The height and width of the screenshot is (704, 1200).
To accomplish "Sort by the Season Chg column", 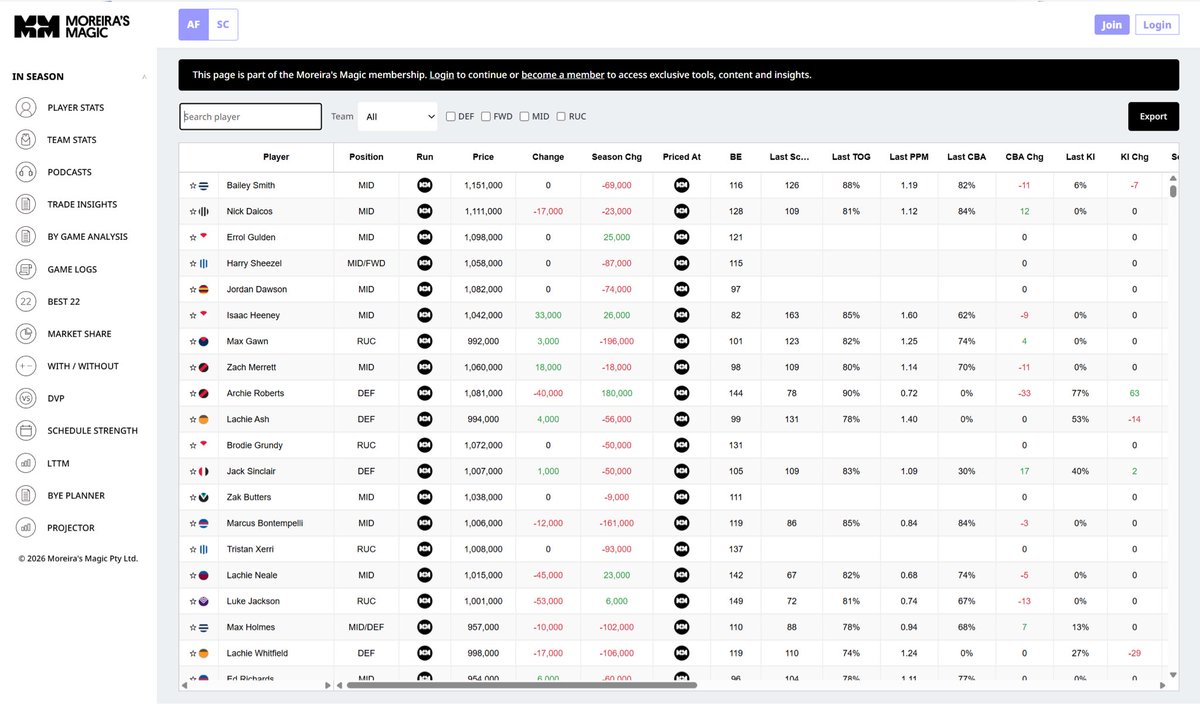I will pyautogui.click(x=617, y=157).
